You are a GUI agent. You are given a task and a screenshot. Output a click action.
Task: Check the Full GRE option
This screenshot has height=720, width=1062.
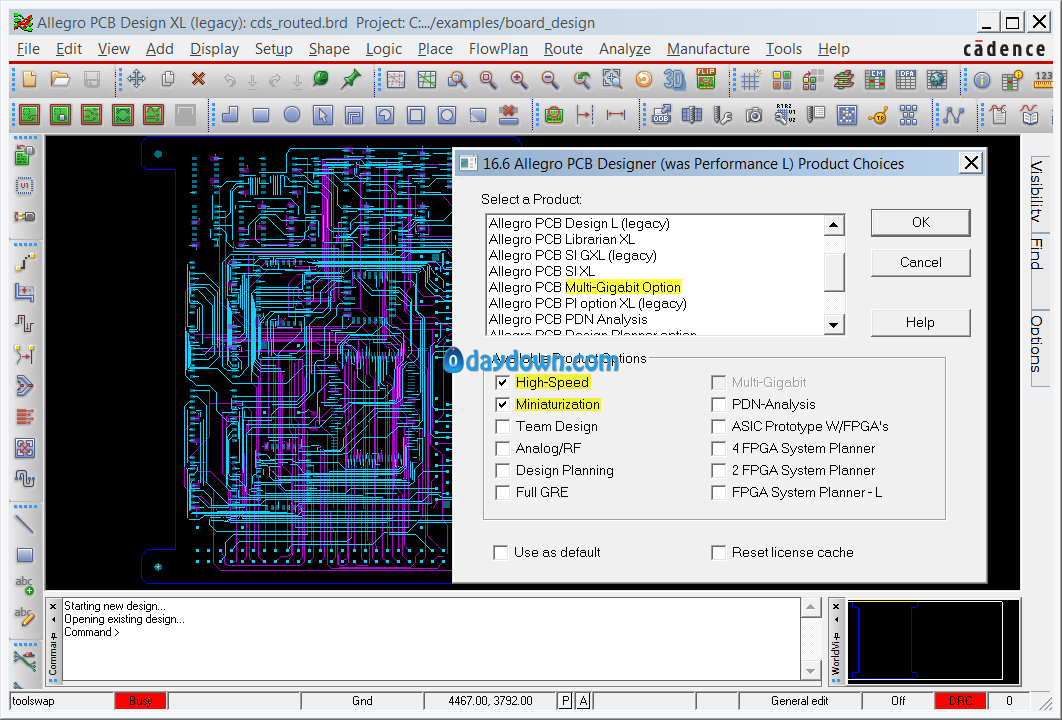(x=503, y=493)
